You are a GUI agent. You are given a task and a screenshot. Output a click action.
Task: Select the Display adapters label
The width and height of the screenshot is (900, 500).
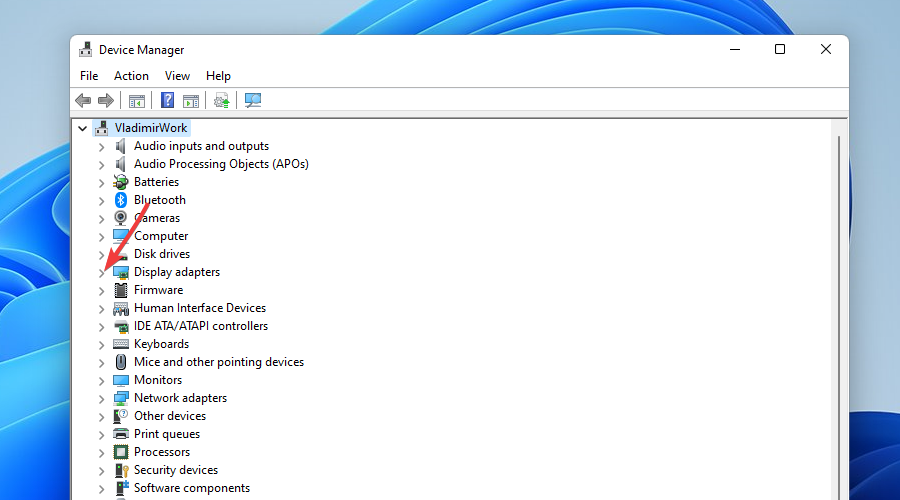[x=177, y=272]
